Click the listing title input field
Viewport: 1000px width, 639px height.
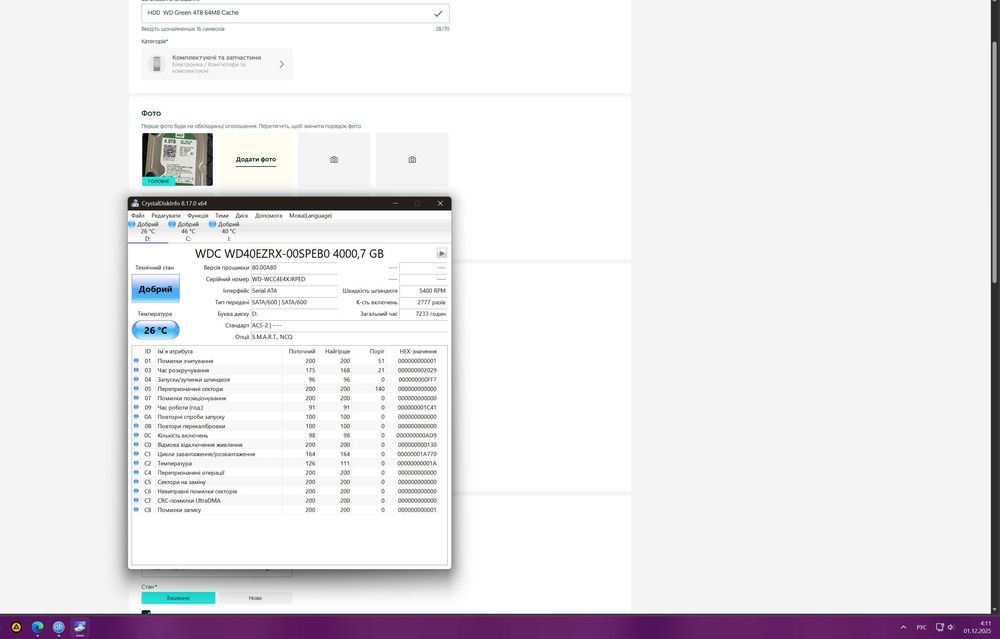[x=295, y=13]
